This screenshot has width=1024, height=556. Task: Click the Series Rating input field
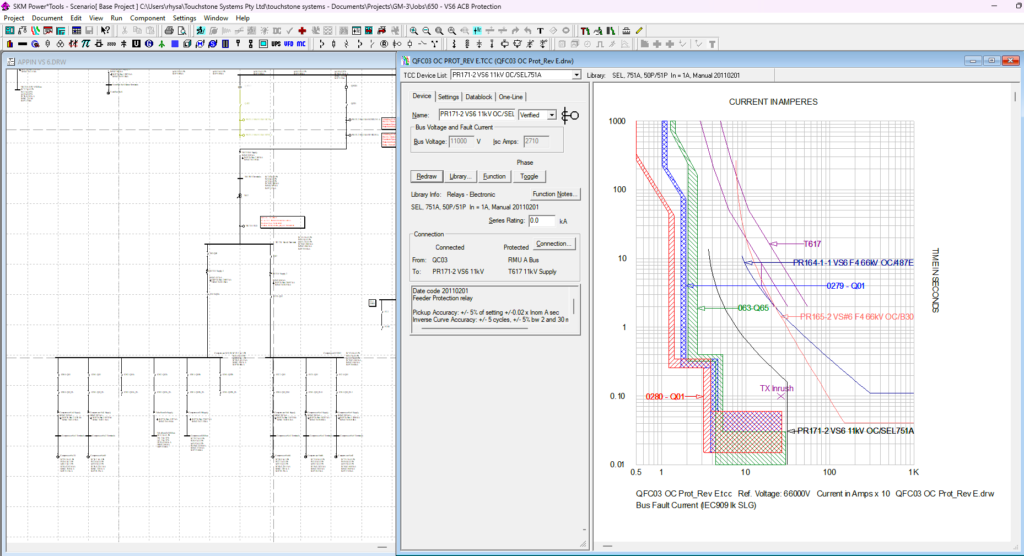[541, 220]
